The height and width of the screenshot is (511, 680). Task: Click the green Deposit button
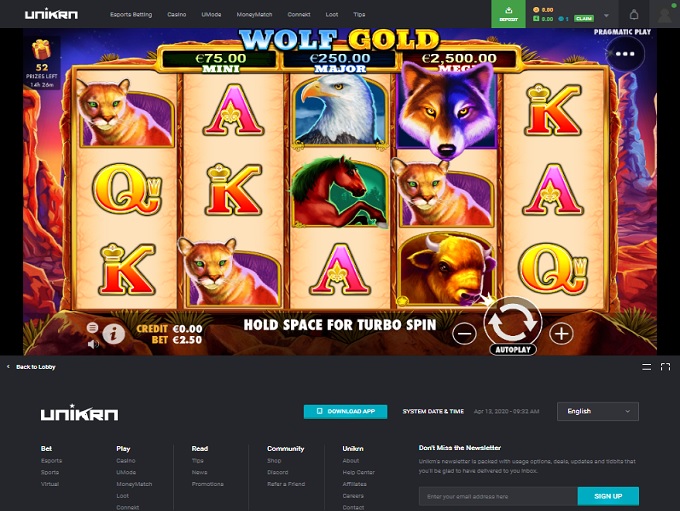pos(508,14)
